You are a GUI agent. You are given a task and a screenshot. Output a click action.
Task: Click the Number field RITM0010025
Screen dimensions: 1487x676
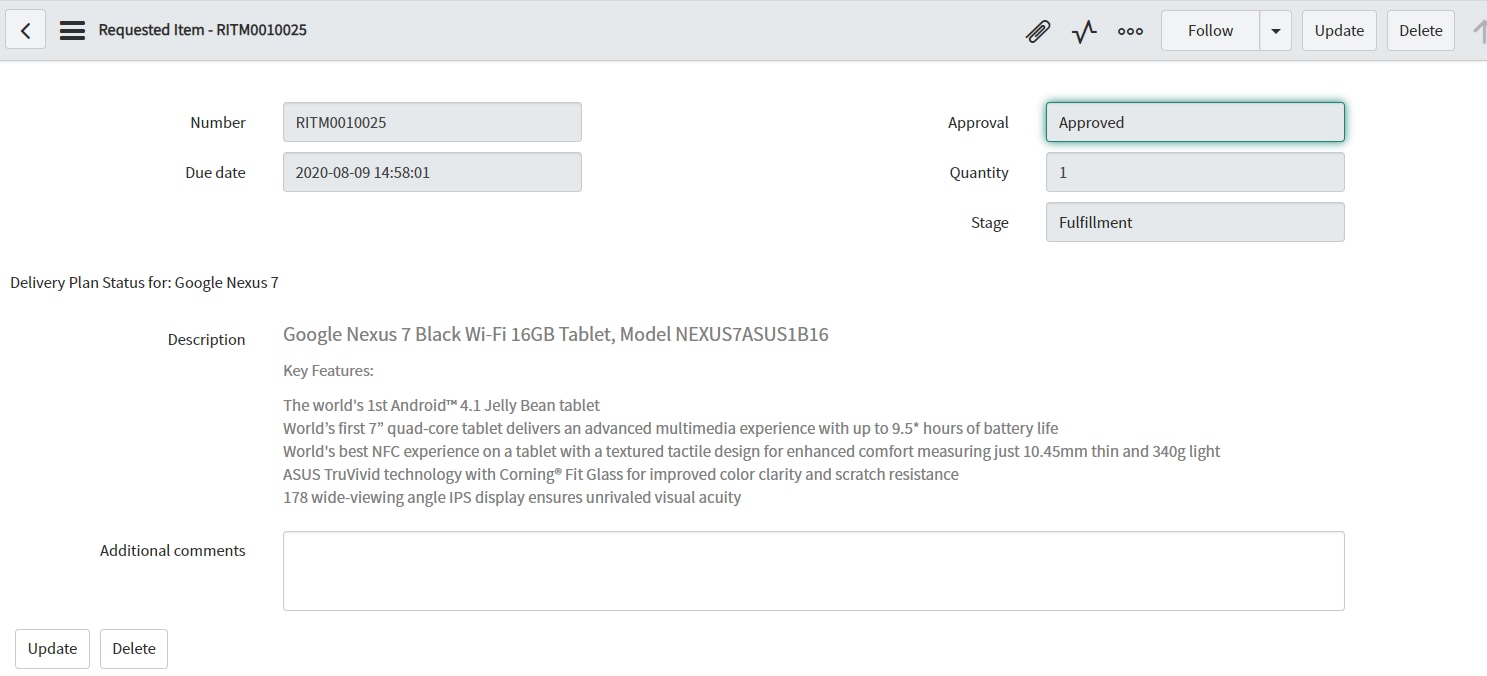tap(432, 122)
